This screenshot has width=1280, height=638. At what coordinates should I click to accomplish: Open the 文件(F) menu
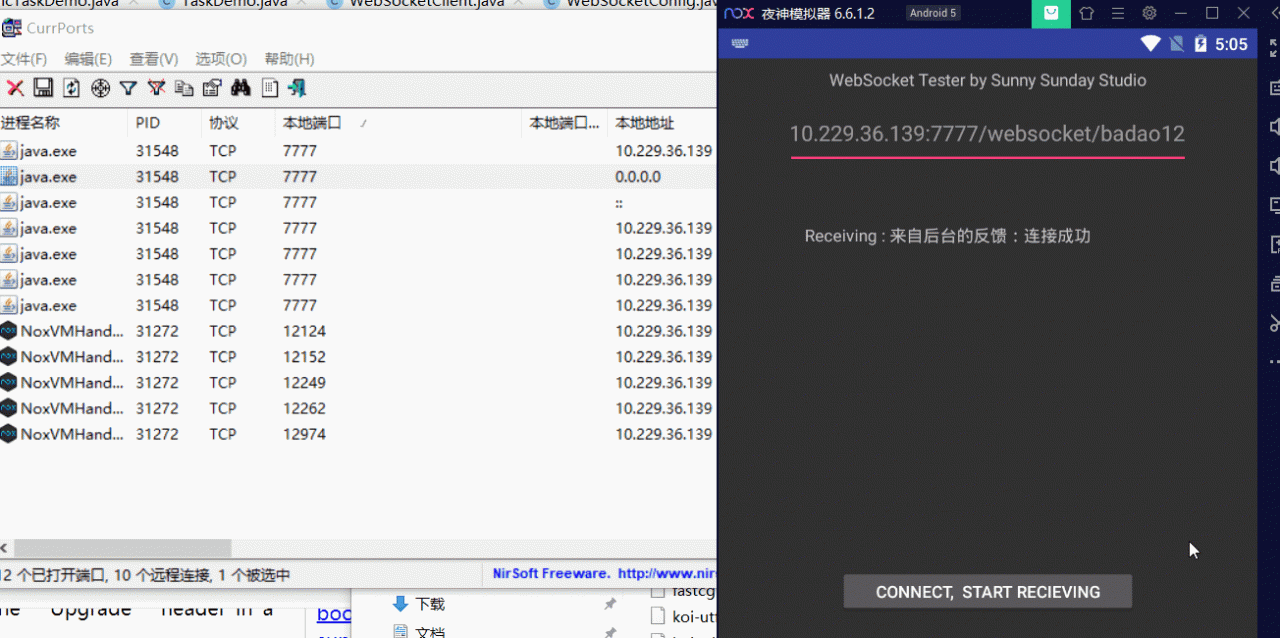coord(24,59)
